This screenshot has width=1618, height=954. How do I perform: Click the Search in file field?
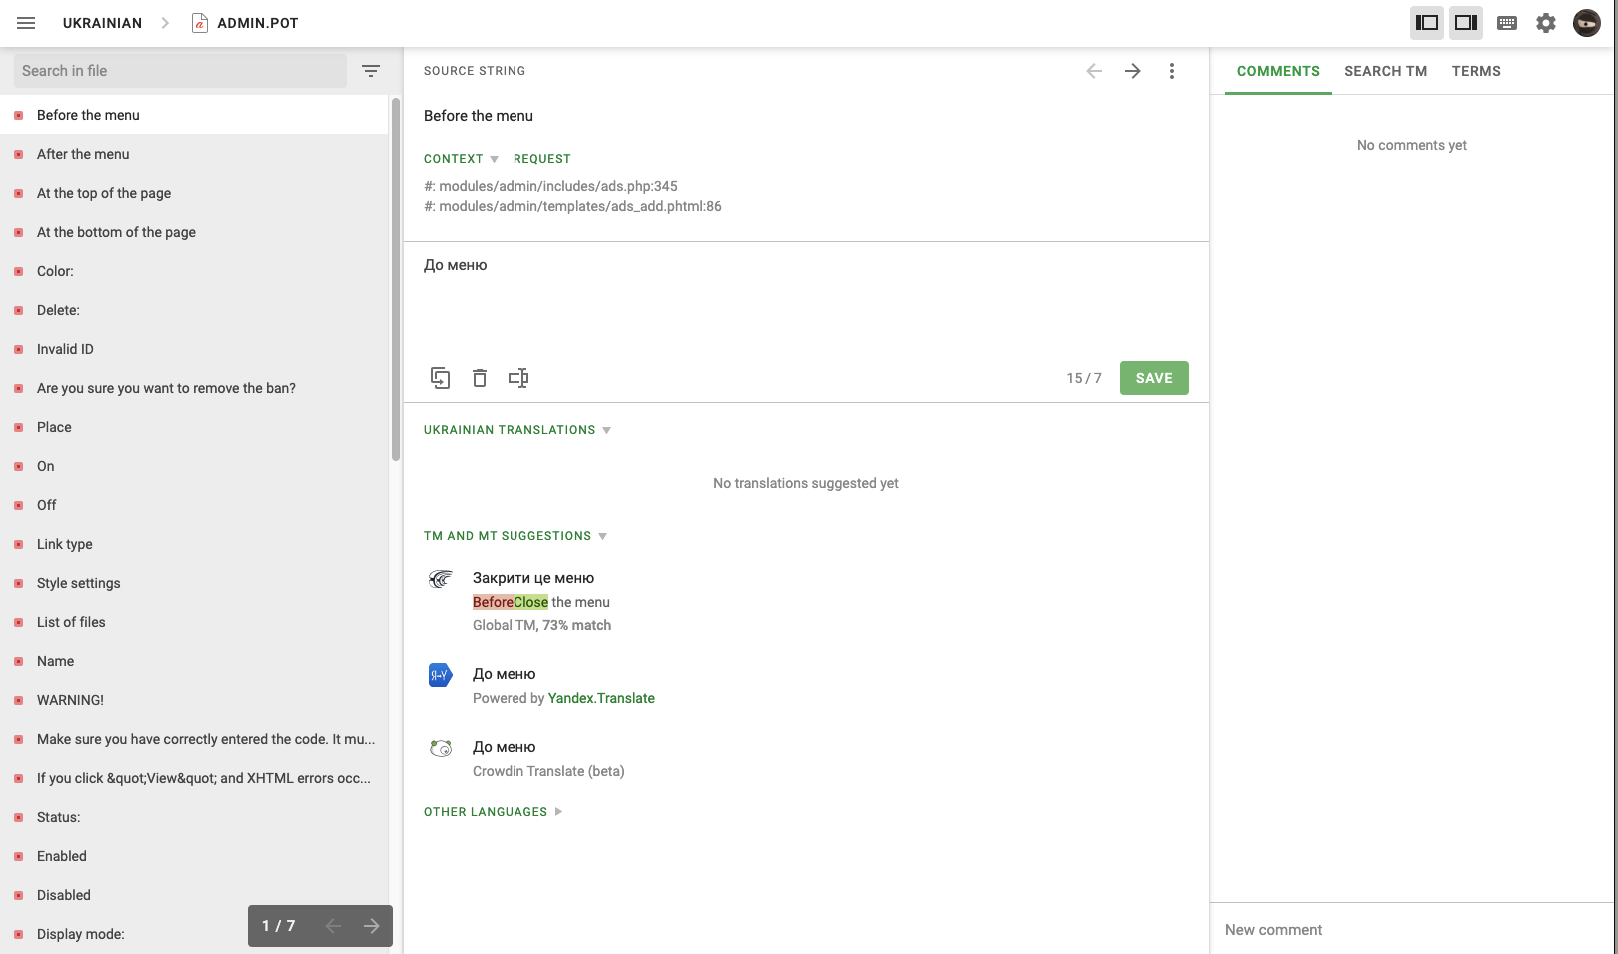[180, 71]
